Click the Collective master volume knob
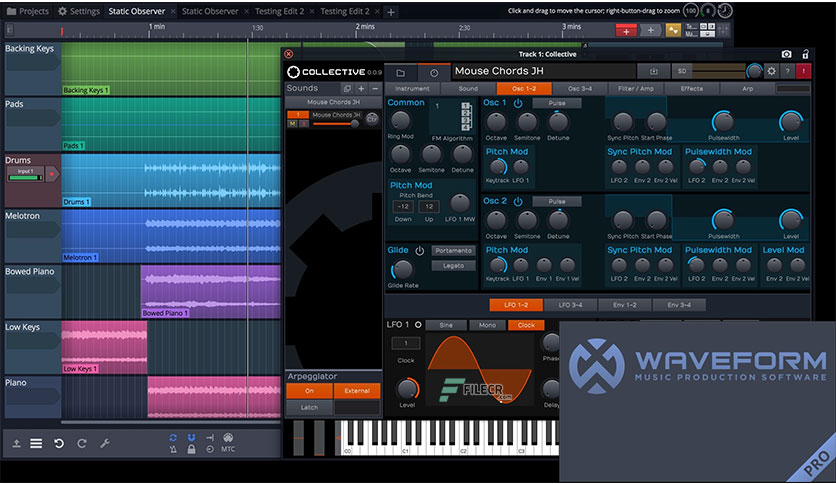The height and width of the screenshot is (484, 836). coord(754,71)
